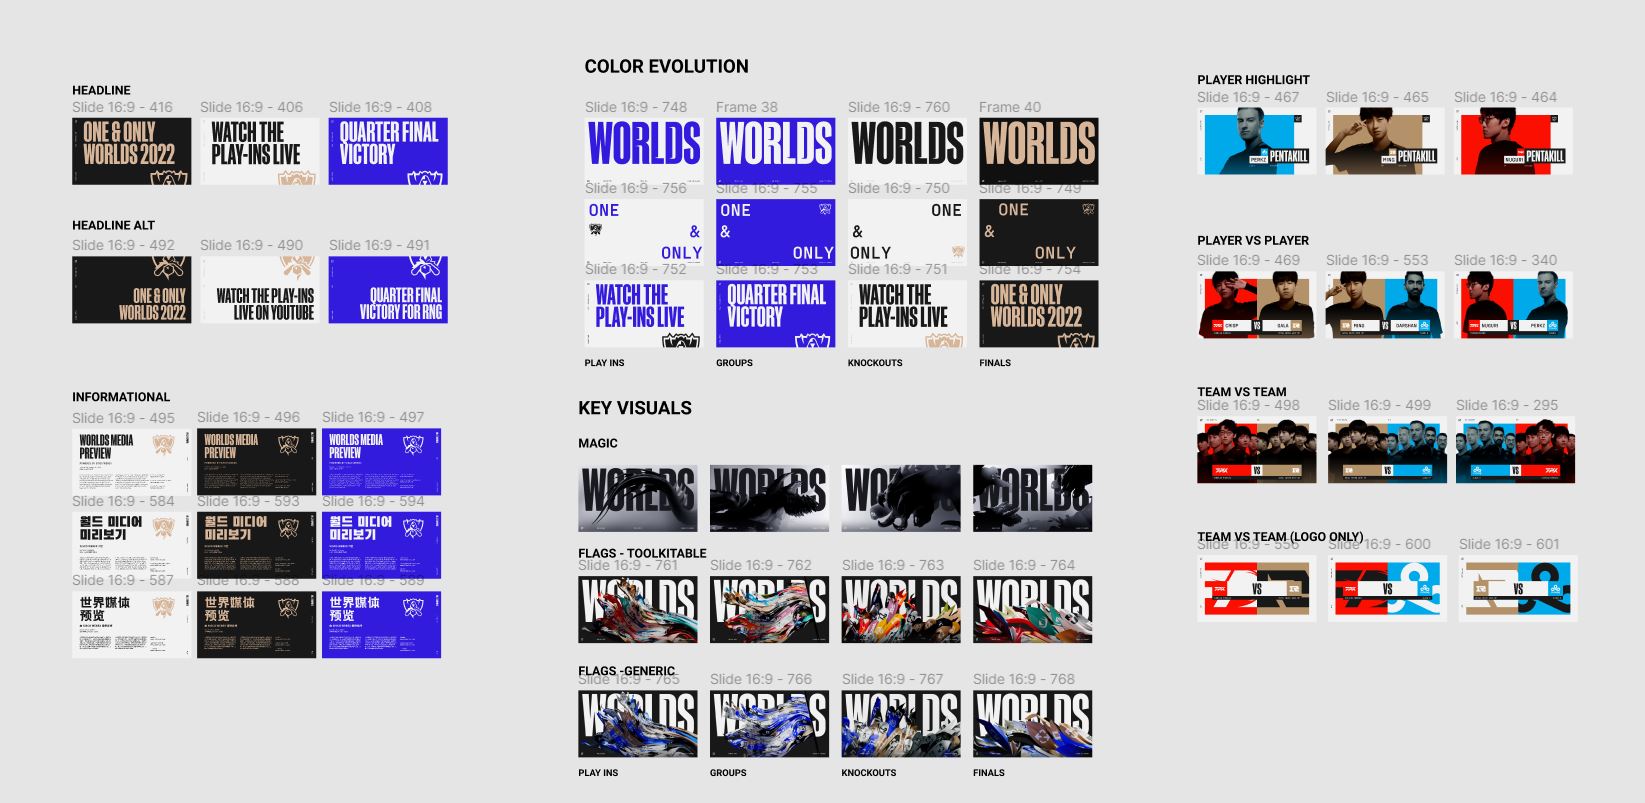Viewport: 1645px width, 803px height.
Task: Select the black ONE & ONLY slide 749
Action: tap(1038, 232)
